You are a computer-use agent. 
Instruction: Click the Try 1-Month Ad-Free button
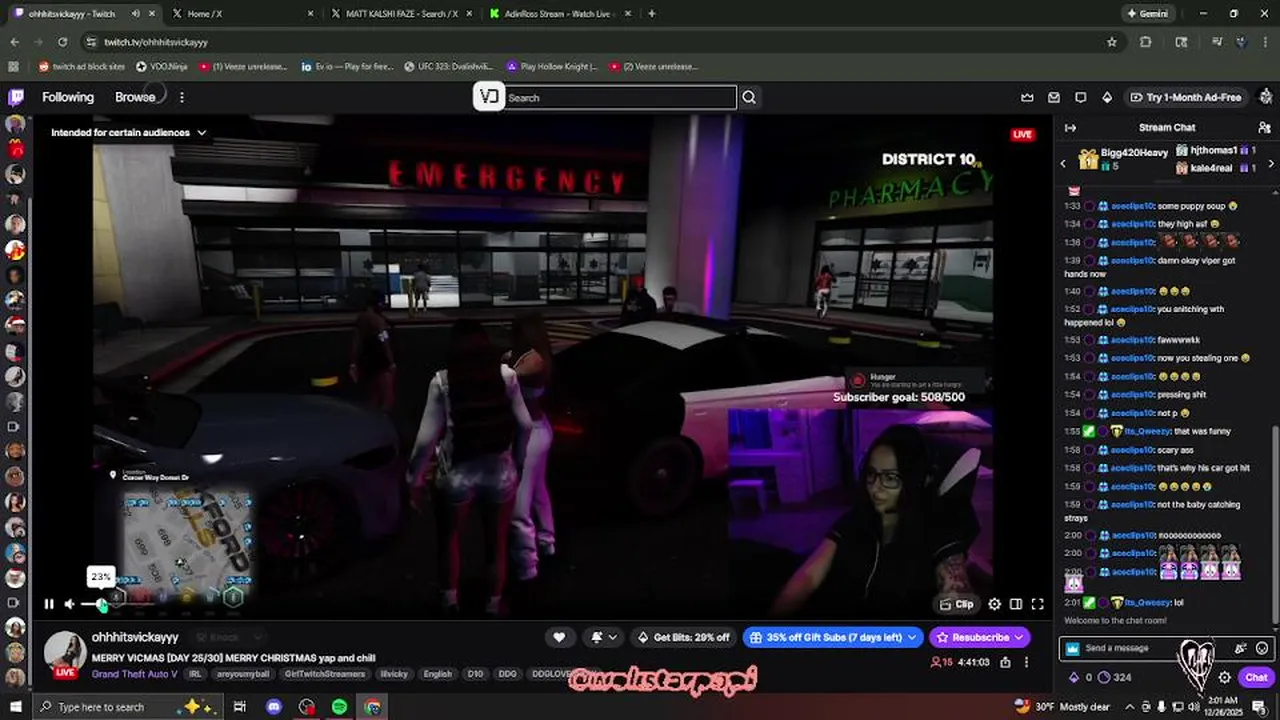[x=1186, y=97]
